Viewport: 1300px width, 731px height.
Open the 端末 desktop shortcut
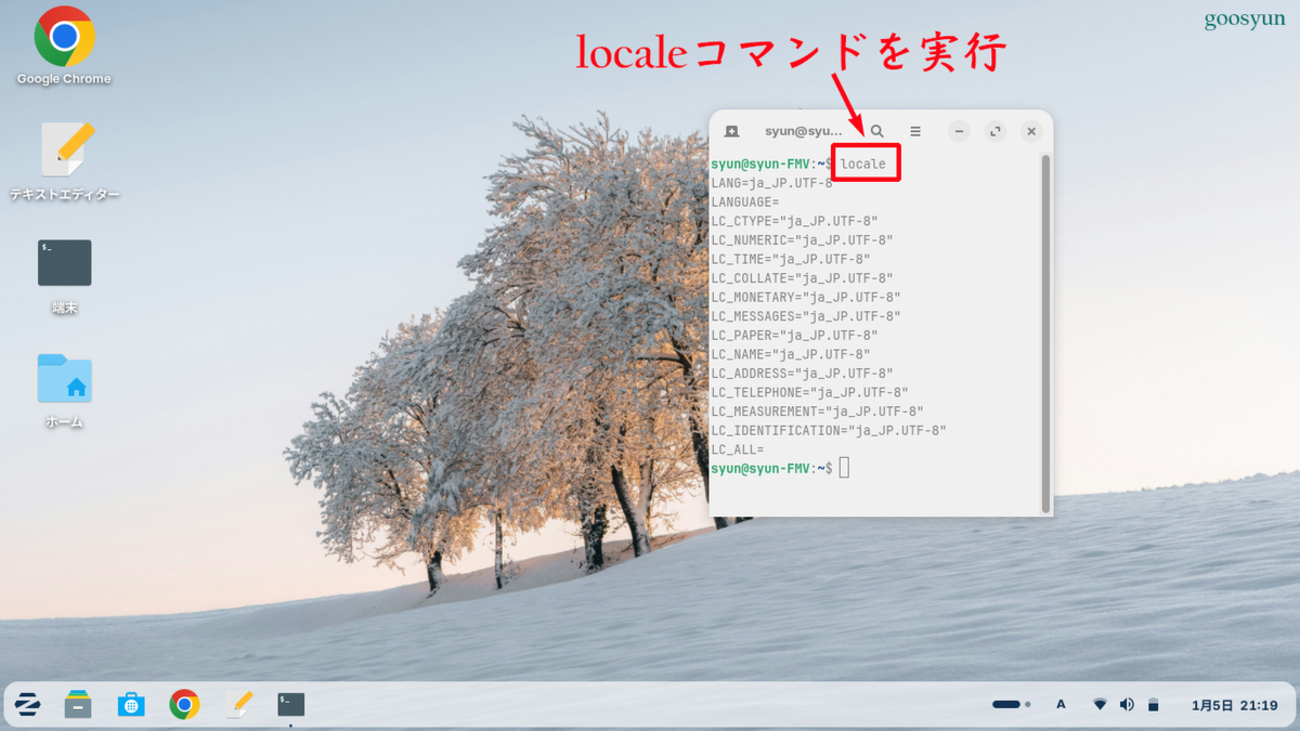click(x=62, y=262)
